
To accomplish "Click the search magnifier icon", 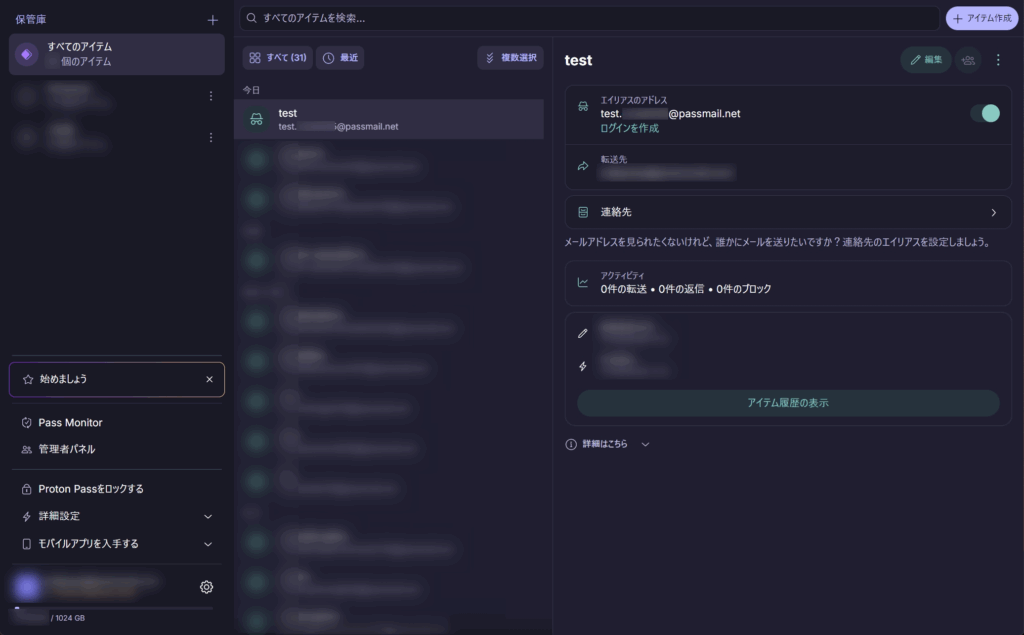I will pos(251,18).
